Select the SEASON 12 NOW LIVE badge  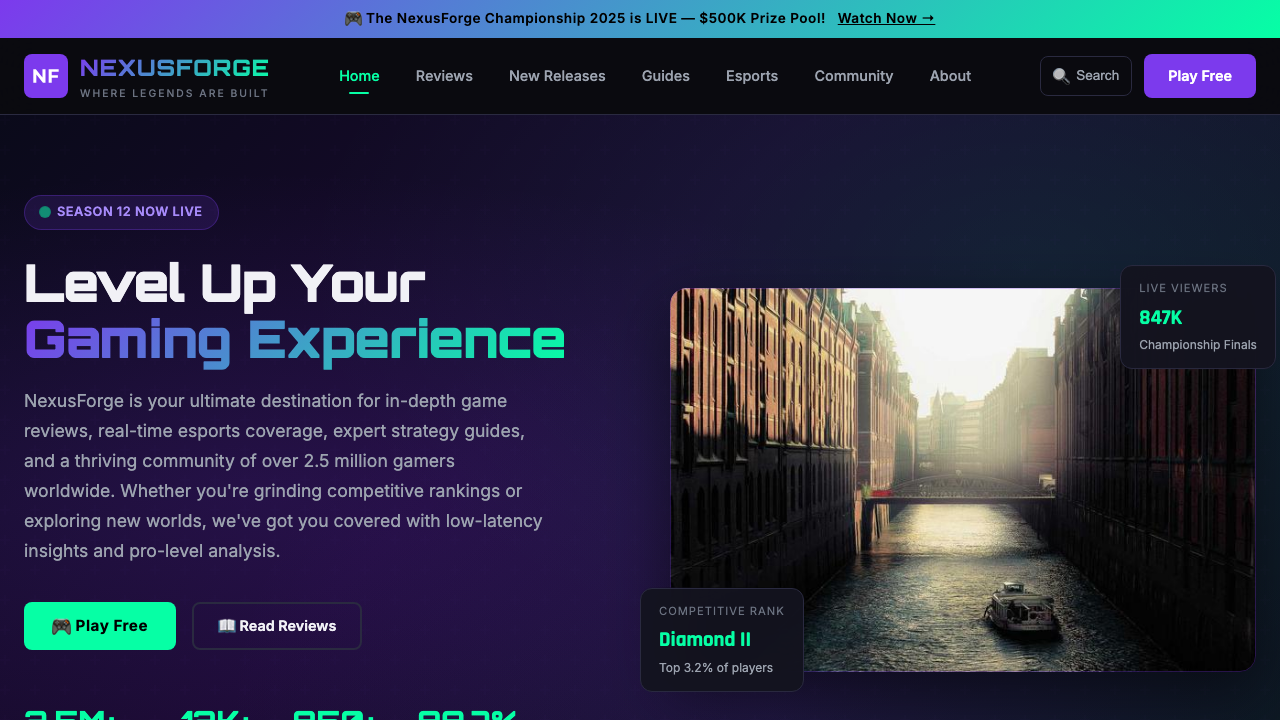121,212
